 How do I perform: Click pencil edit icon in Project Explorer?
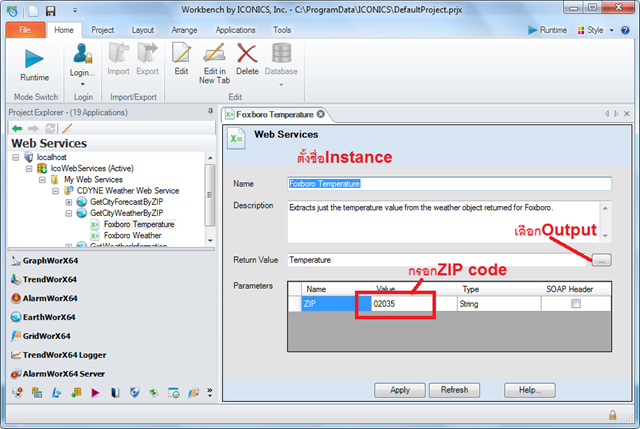pyautogui.click(x=67, y=129)
